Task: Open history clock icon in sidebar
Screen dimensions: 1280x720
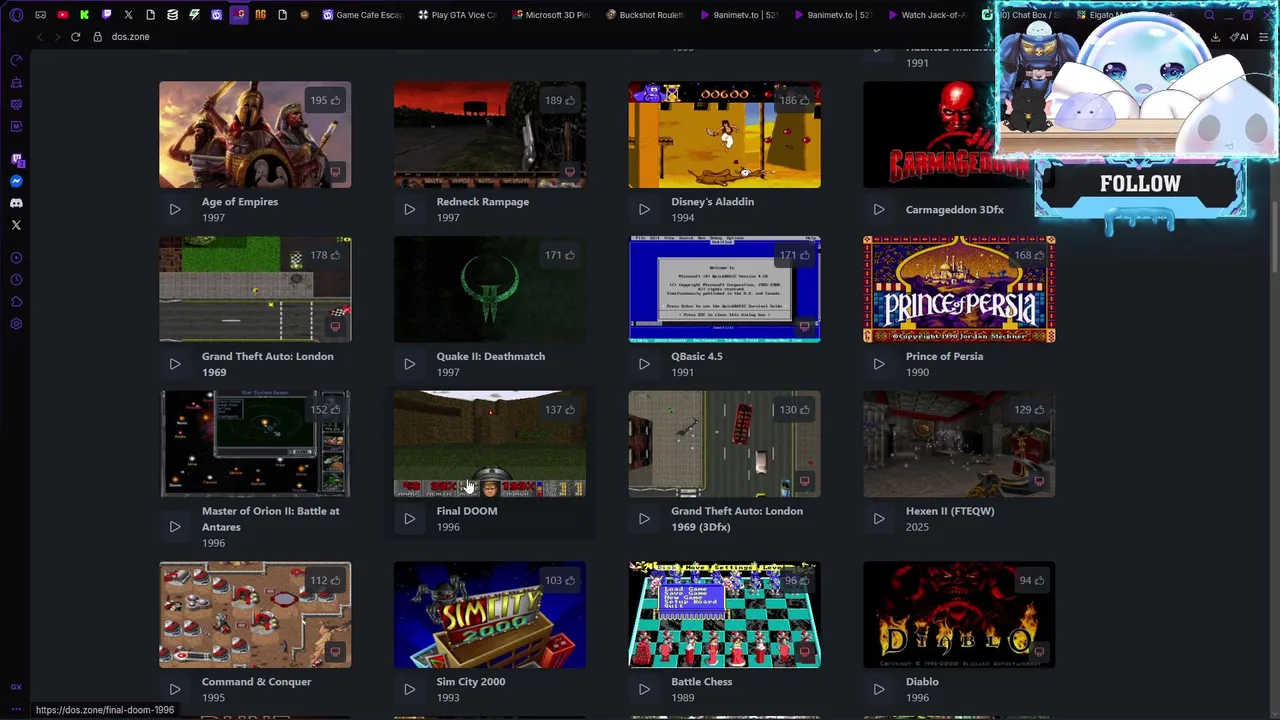Action: tap(16, 280)
